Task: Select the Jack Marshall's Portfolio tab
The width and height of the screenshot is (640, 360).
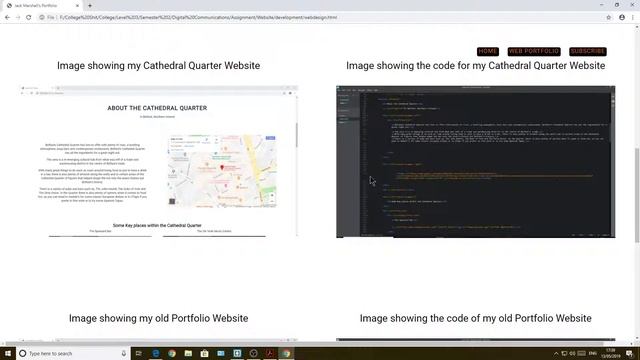Action: (x=42, y=6)
